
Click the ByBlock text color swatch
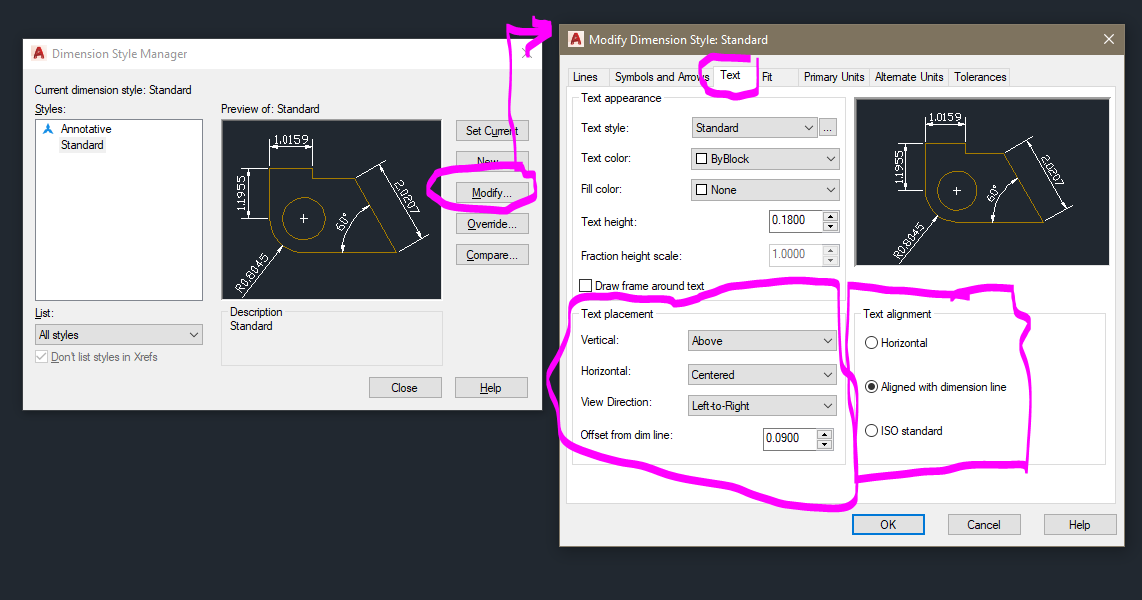(703, 158)
